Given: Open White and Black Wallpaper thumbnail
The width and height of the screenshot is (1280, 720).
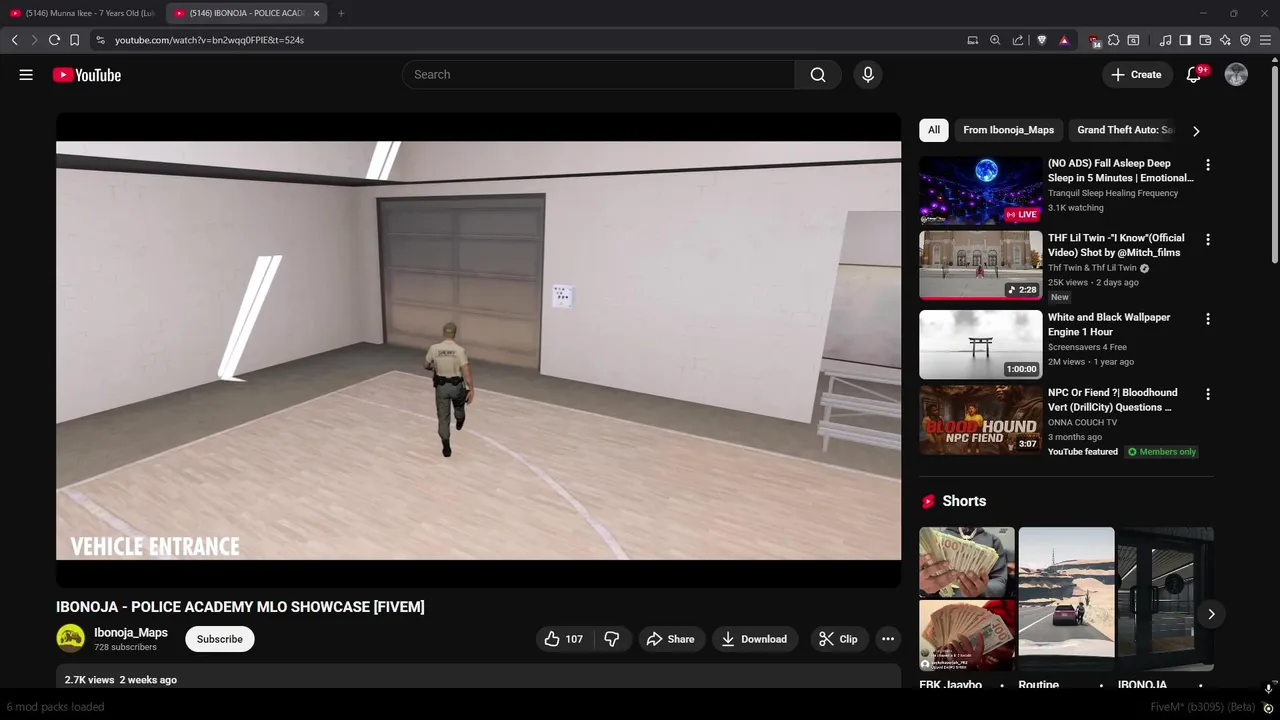Looking at the screenshot, I should point(980,344).
